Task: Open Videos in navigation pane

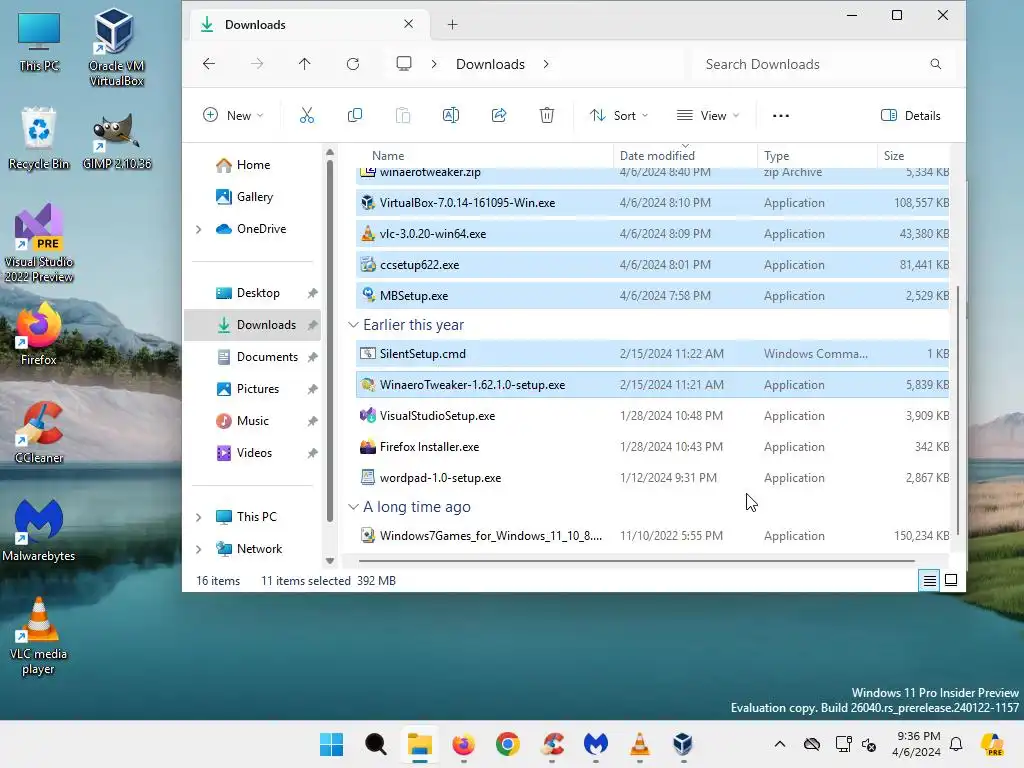Action: 254,453
